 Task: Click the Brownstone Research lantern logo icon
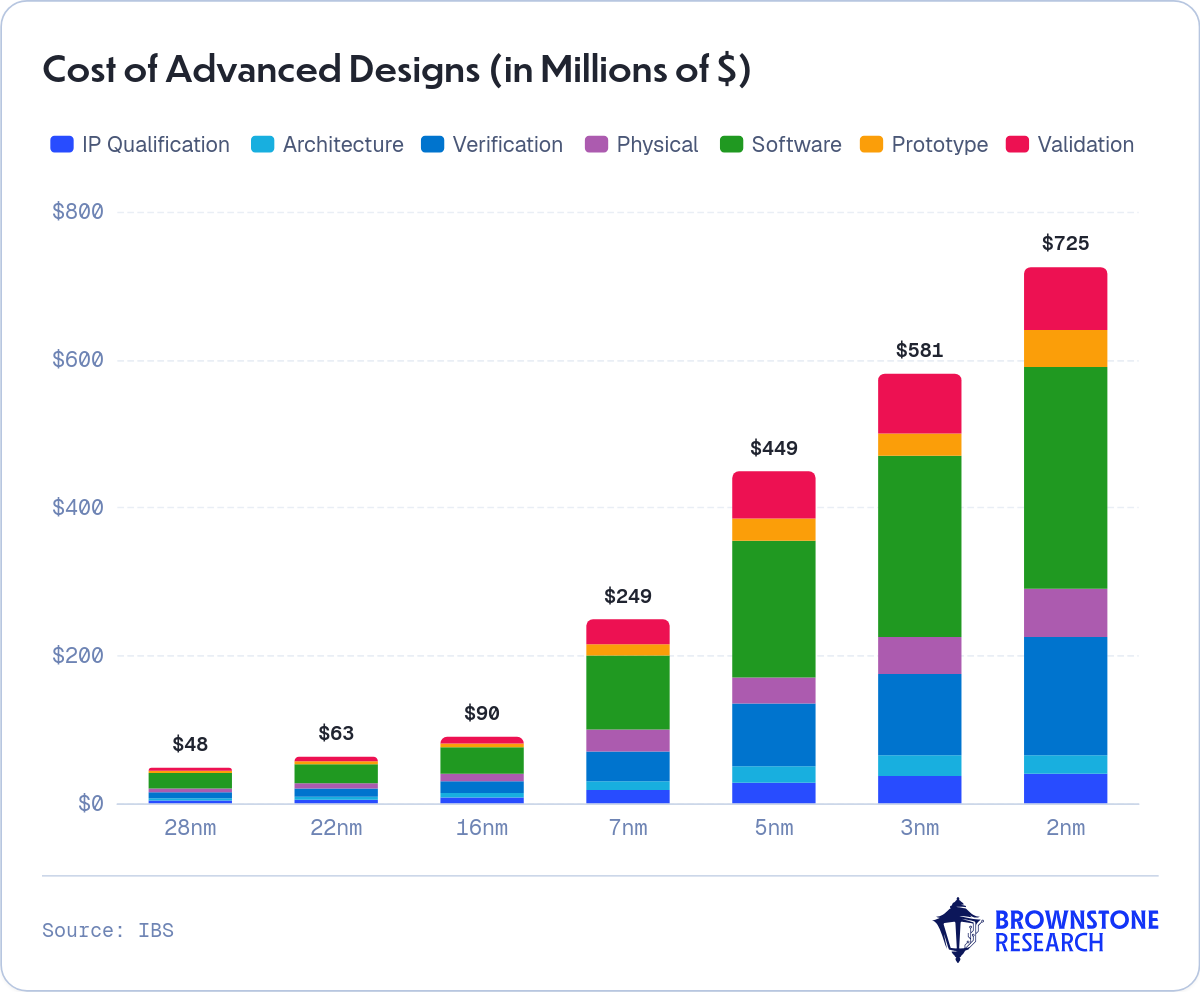(958, 929)
